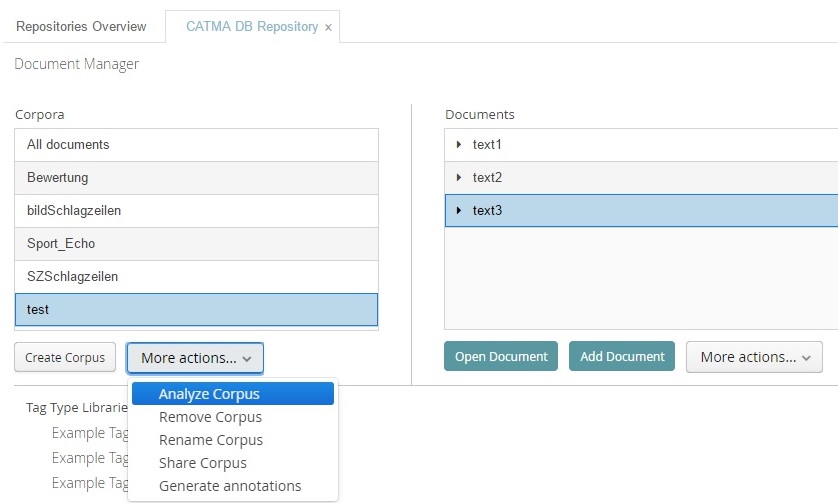
Task: Close the CATMA DB Repository tab
Action: coord(328,27)
